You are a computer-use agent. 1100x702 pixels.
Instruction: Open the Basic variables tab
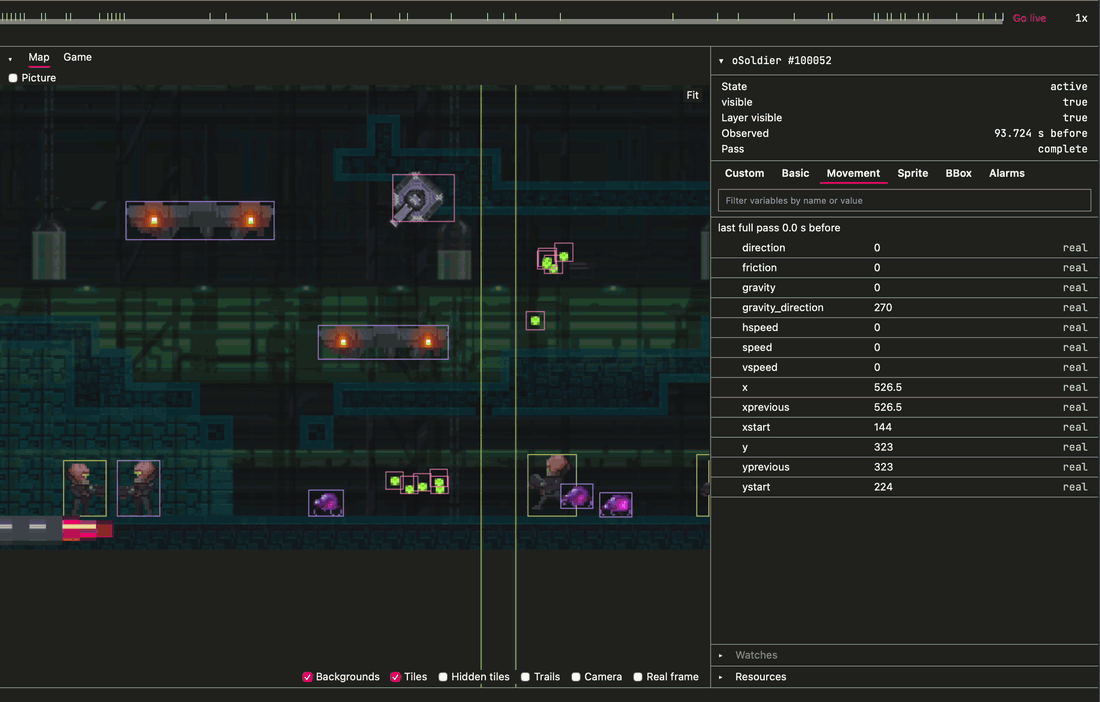point(796,173)
